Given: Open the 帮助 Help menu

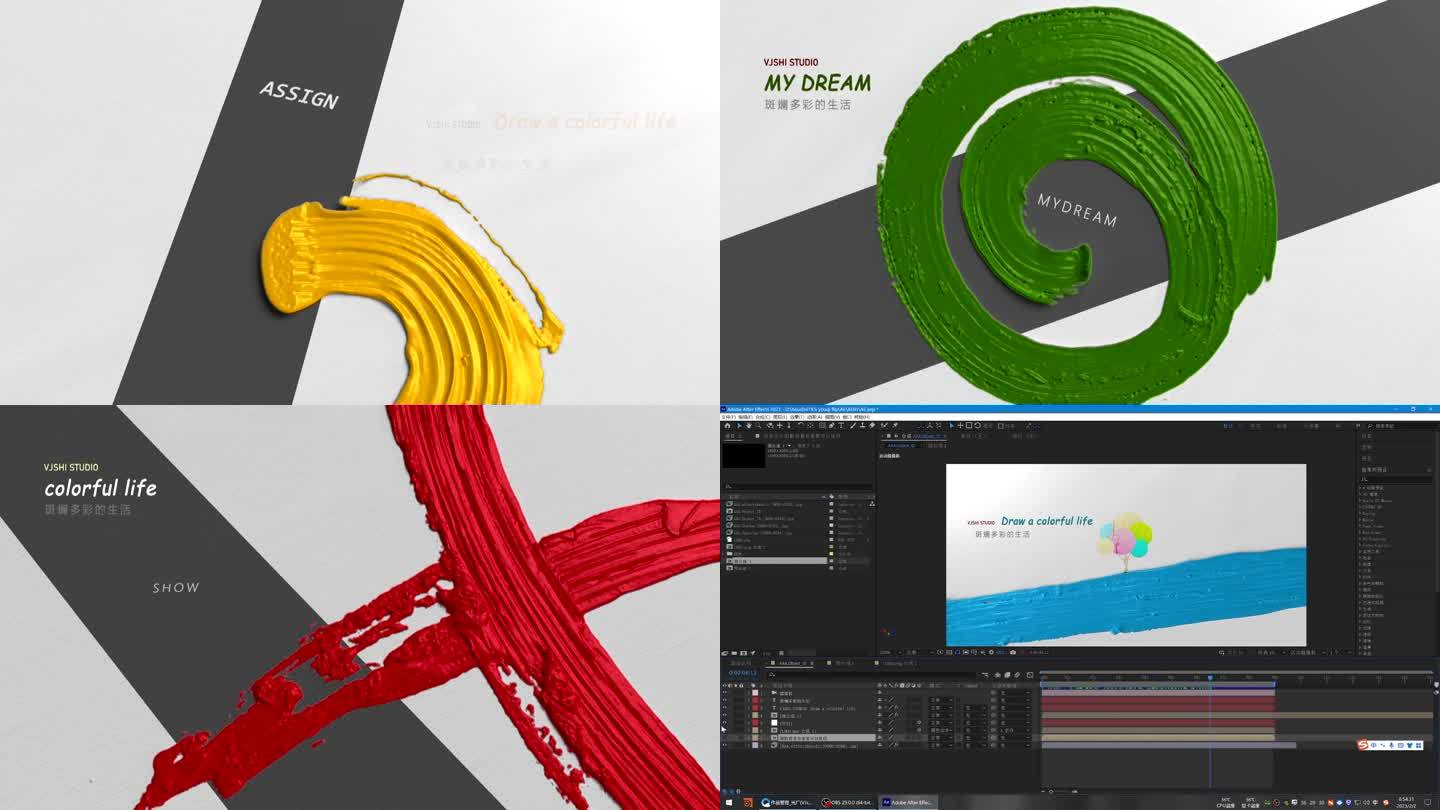Looking at the screenshot, I should [862, 417].
